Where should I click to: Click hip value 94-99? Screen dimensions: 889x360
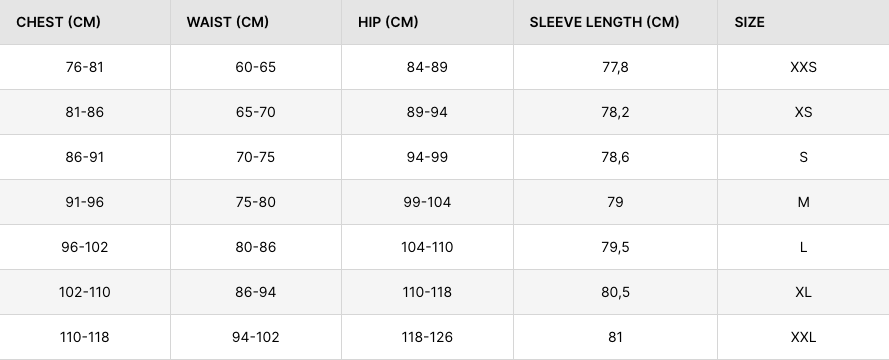tap(427, 157)
